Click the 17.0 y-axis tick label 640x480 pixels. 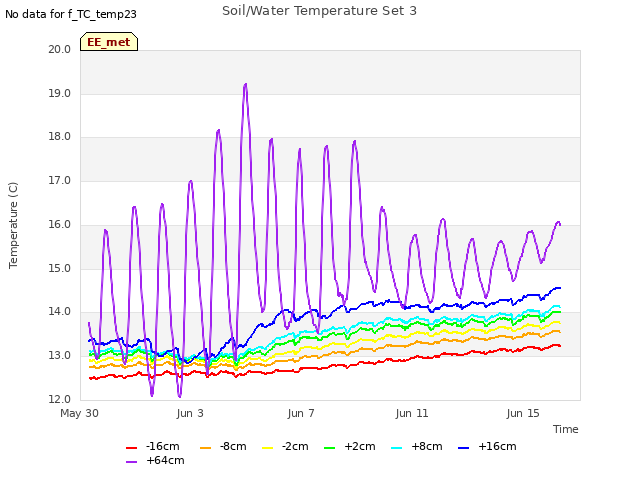60,180
